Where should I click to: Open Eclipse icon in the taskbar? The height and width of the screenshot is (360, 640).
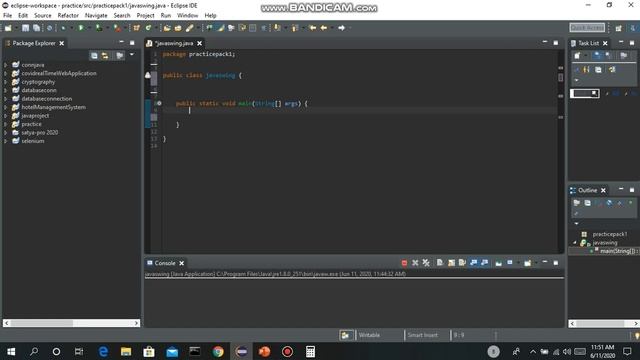241,351
